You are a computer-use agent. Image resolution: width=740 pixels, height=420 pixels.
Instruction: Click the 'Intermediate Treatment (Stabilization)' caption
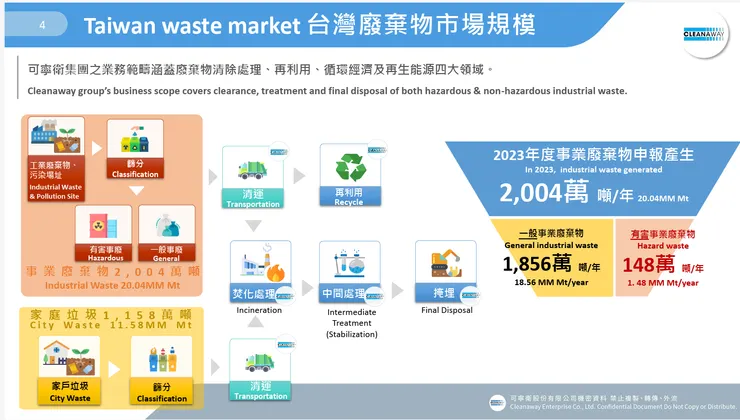pos(352,323)
